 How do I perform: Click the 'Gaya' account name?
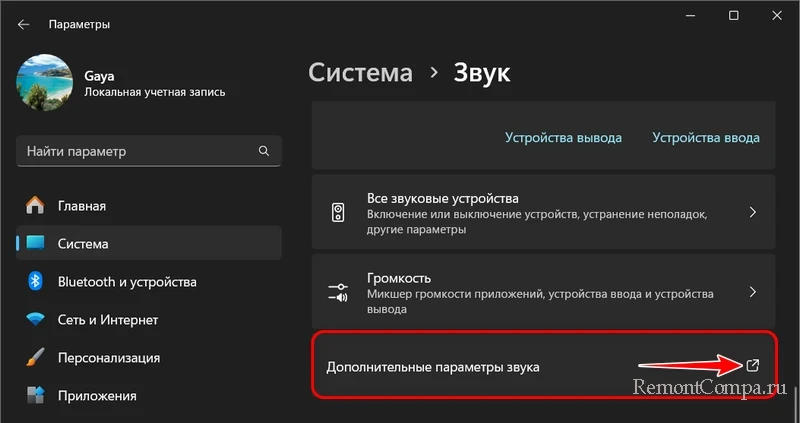click(99, 77)
